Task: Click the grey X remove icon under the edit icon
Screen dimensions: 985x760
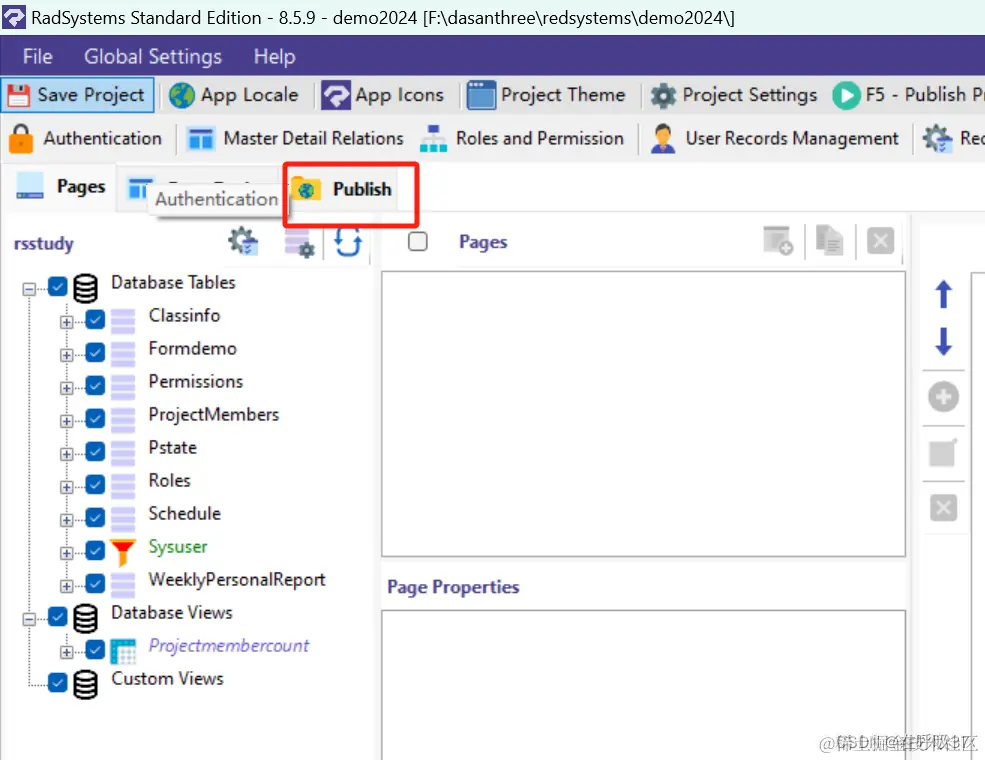Action: (943, 508)
